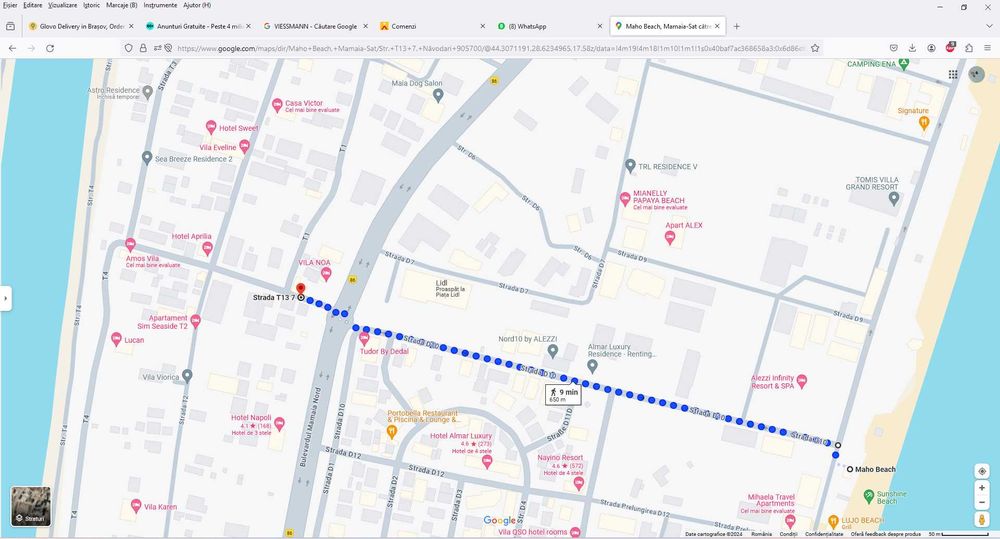The width and height of the screenshot is (1000, 539).
Task: Open the Firefox downloads icon
Action: click(913, 48)
